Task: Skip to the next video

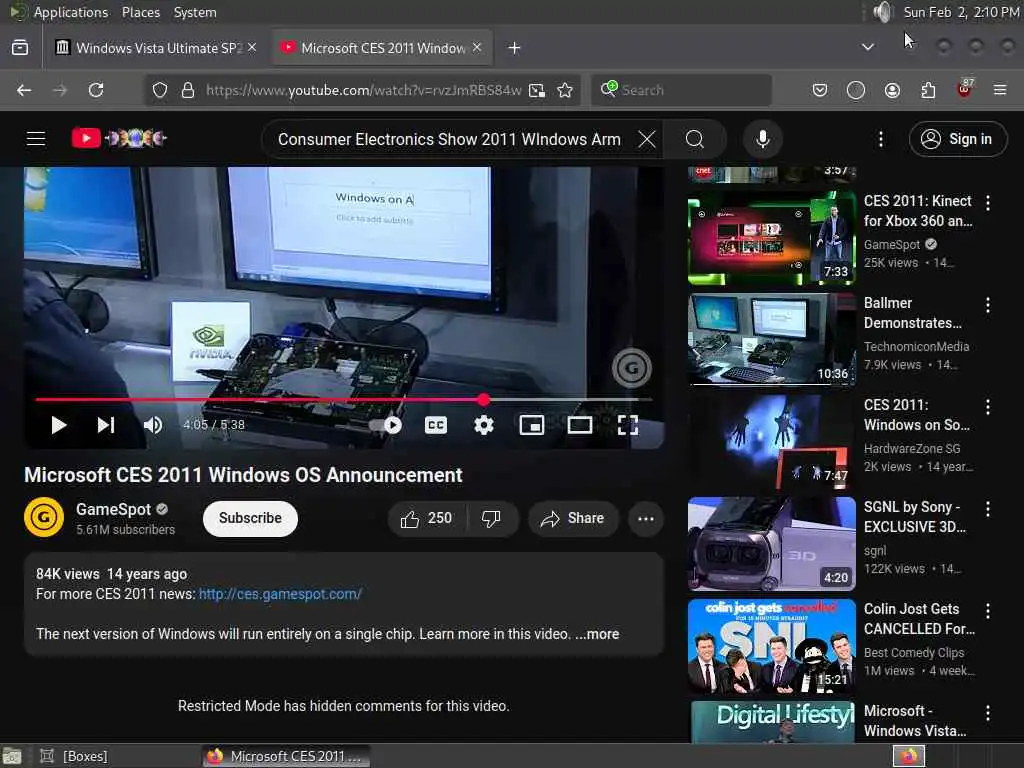Action: (106, 425)
